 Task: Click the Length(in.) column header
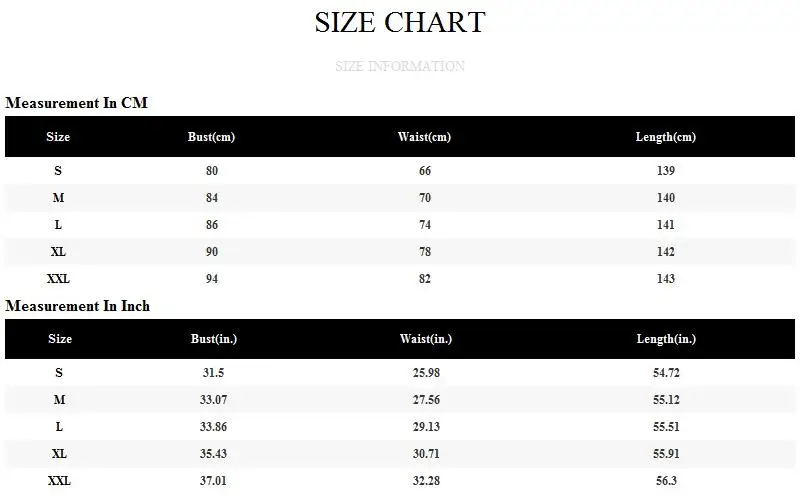click(x=666, y=339)
